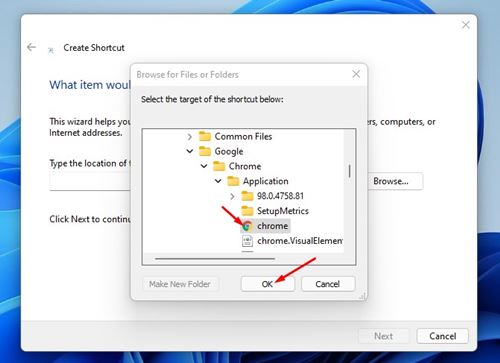The width and height of the screenshot is (500, 363).
Task: Collapse the Application folder node
Action: 218,181
